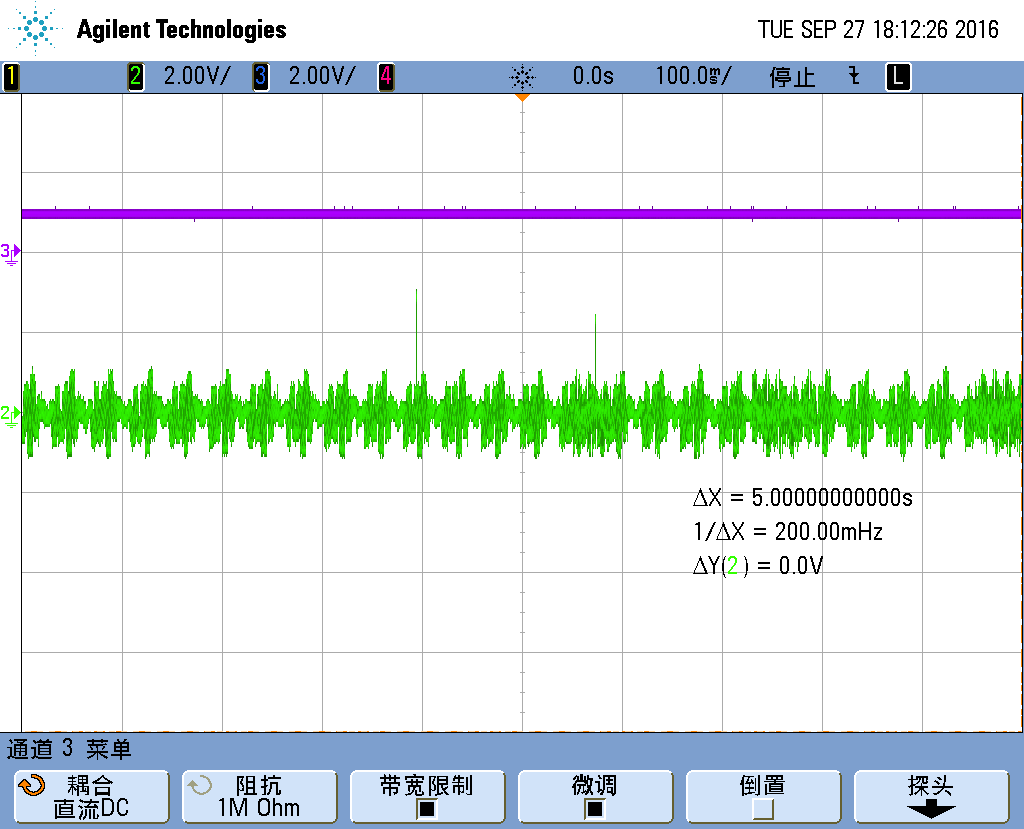Click the 通道 3 菜单 title
1024x829 pixels.
click(69, 749)
